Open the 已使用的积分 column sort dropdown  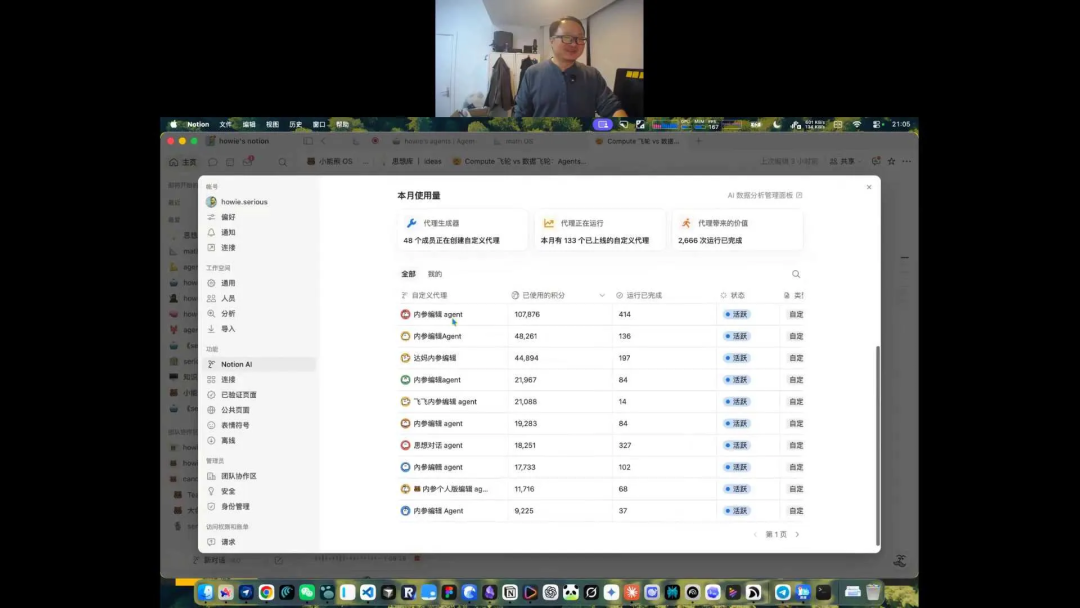(x=601, y=295)
